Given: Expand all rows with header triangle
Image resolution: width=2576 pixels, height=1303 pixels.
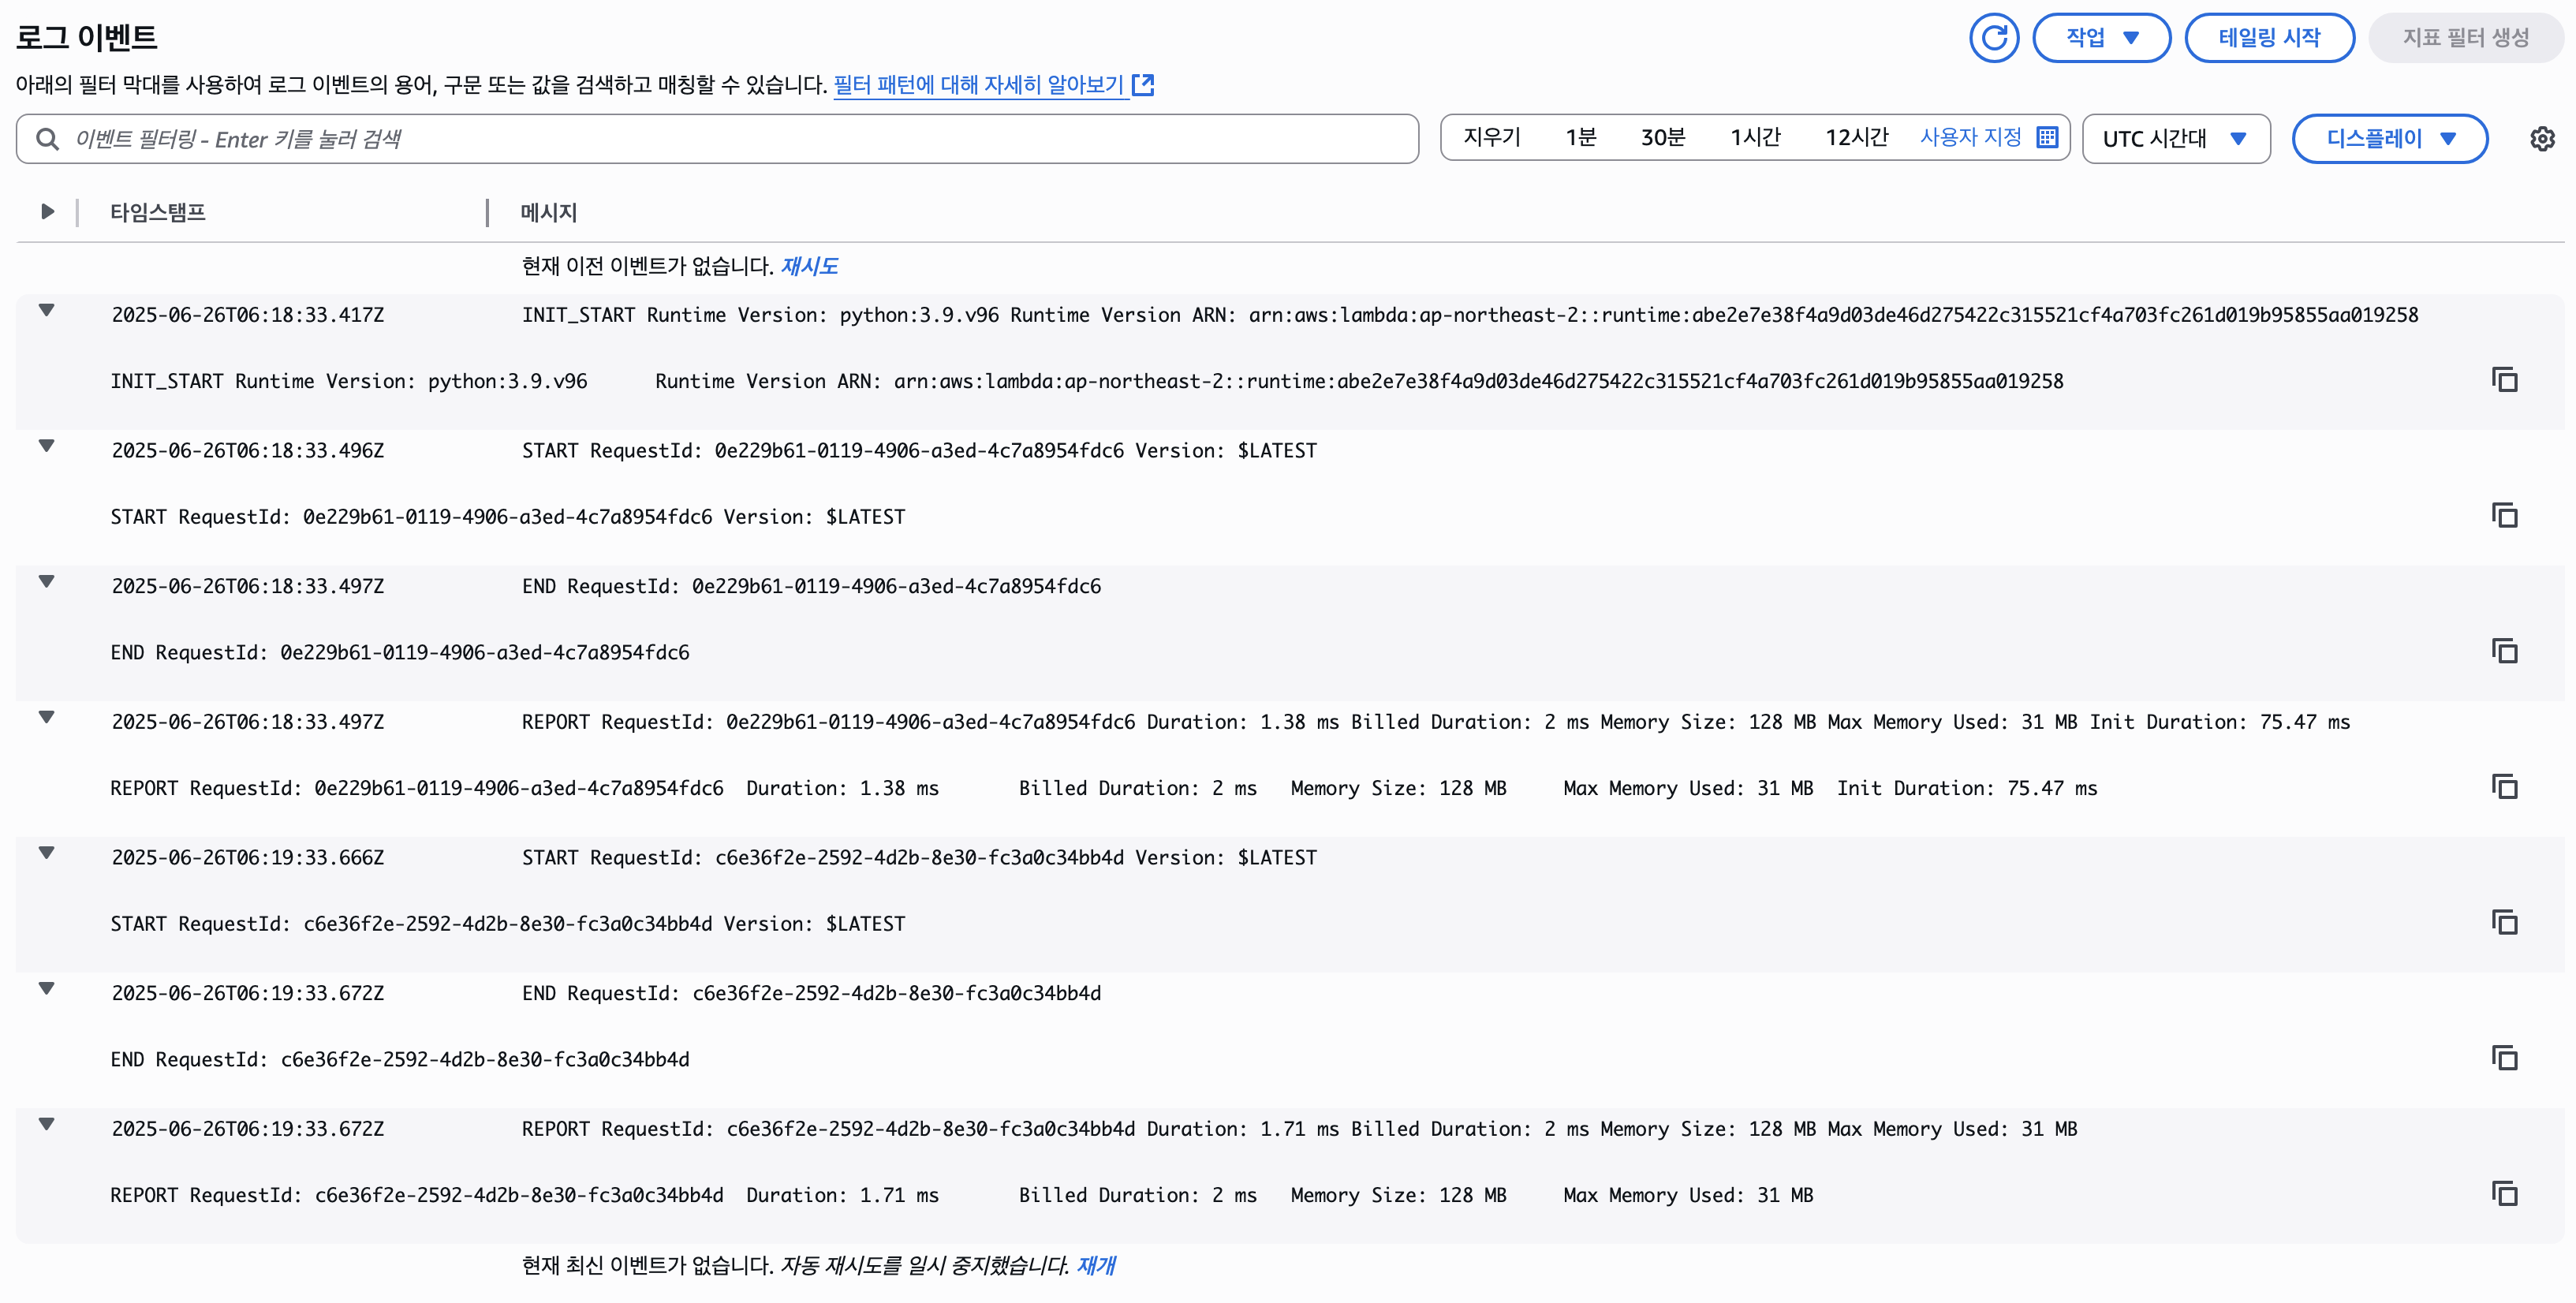Looking at the screenshot, I should point(47,211).
